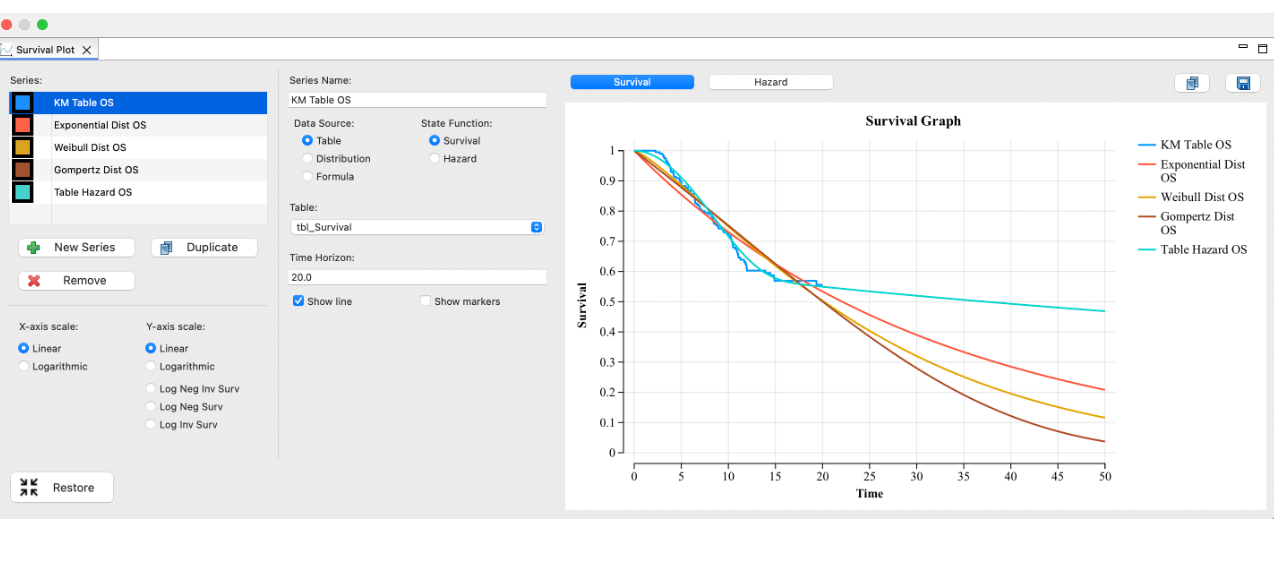Screen dimensions: 1274x572
Task: Switch to the Hazard graph tab
Action: coord(770,82)
